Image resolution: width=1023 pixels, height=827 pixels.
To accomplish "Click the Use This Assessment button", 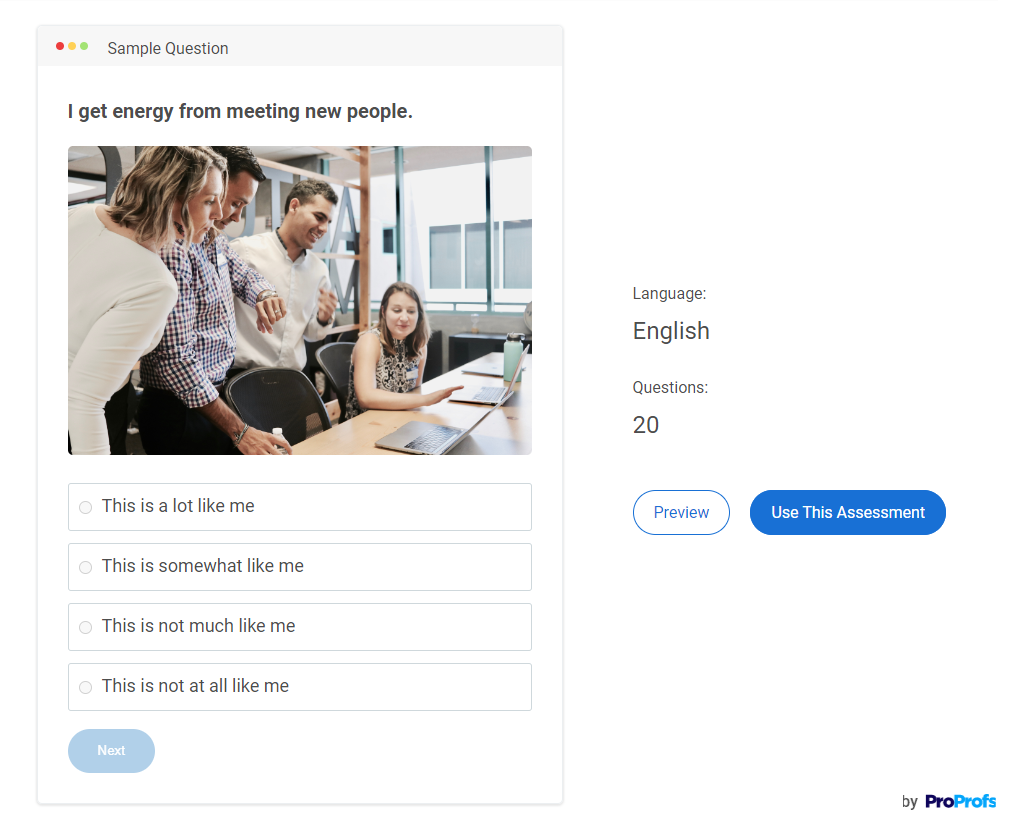I will point(847,512).
